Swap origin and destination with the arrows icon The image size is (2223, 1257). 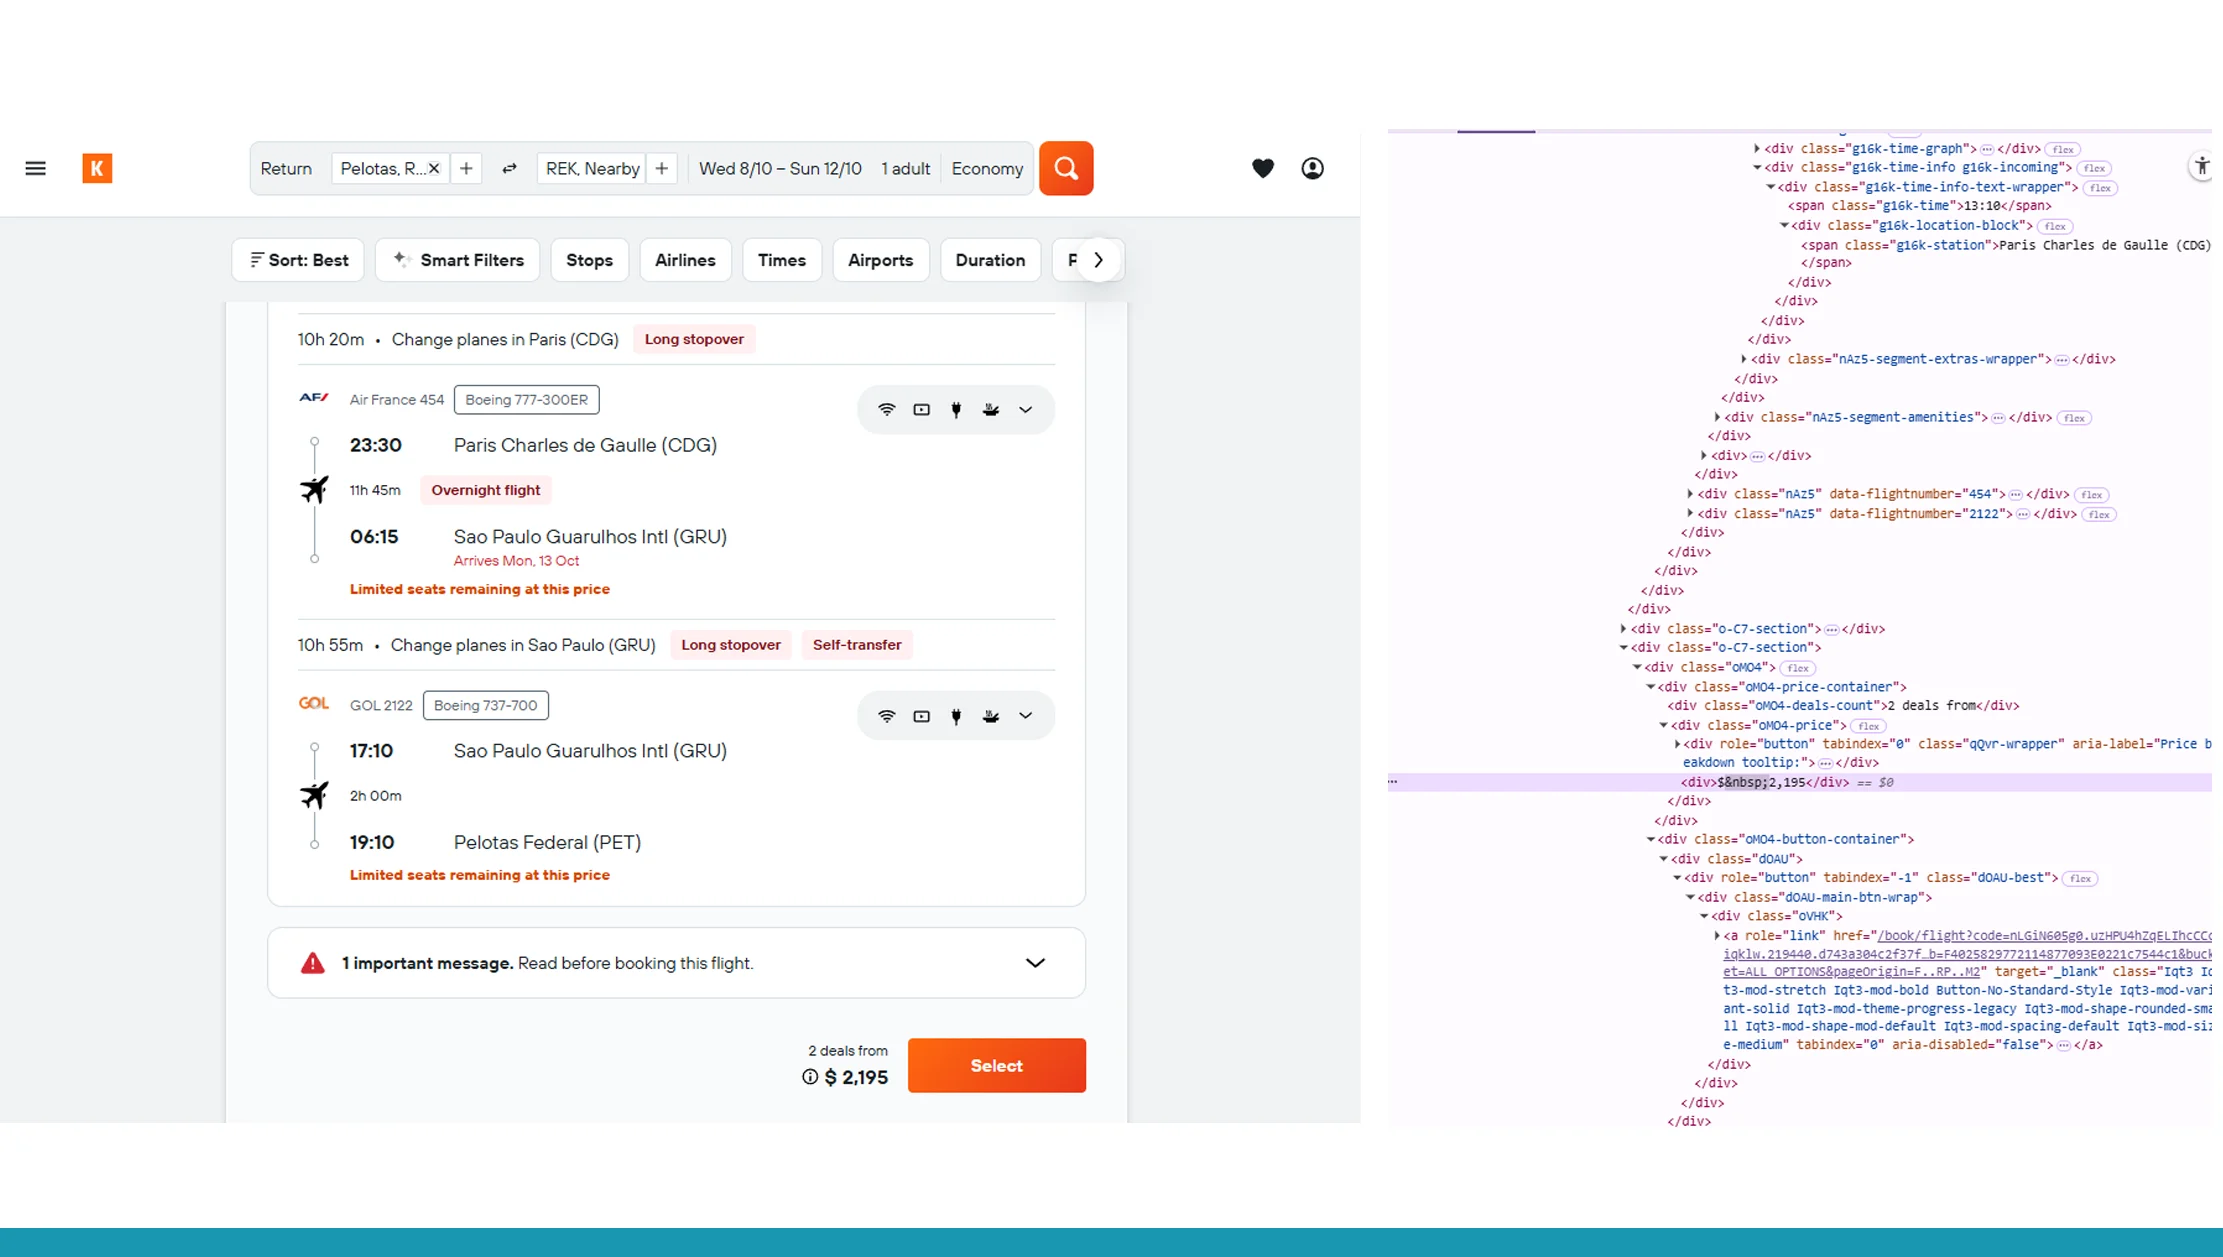(x=509, y=168)
